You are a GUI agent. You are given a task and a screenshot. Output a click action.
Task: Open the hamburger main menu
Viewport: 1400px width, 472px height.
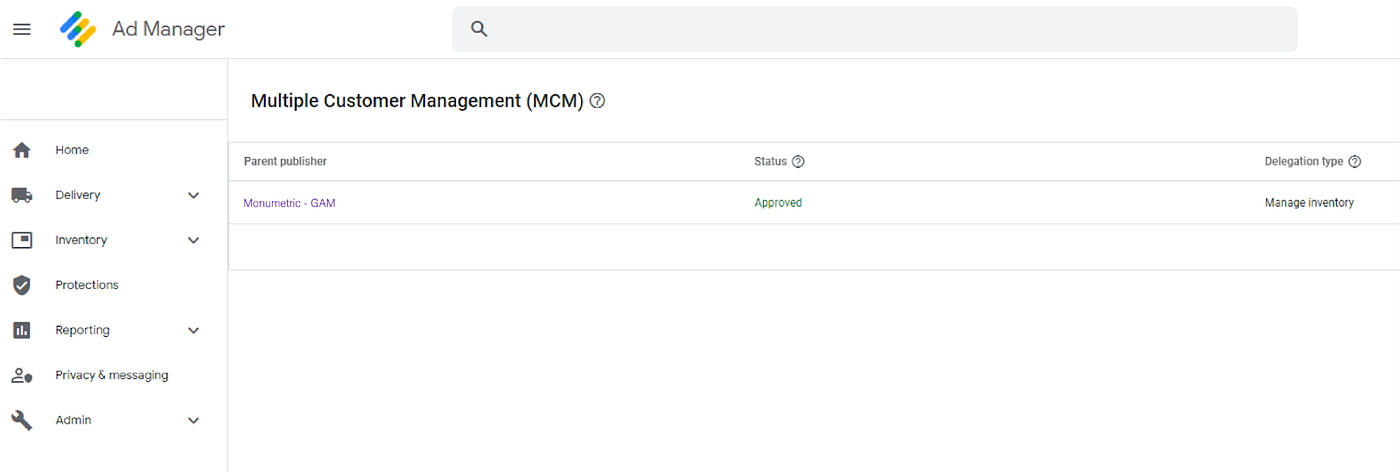tap(22, 29)
